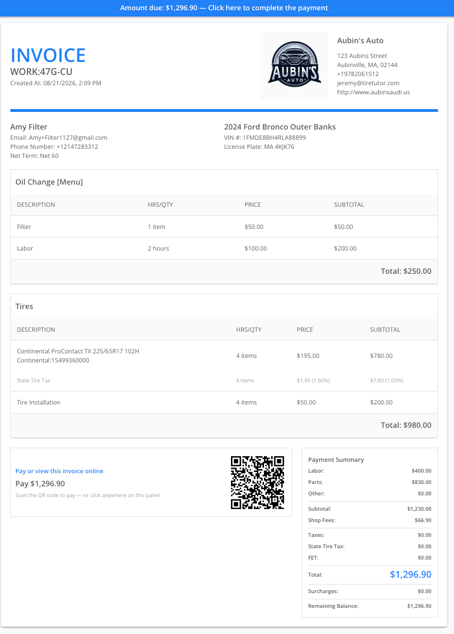Open the aubinsaudi.us website link
This screenshot has width=454, height=634.
pyautogui.click(x=374, y=92)
